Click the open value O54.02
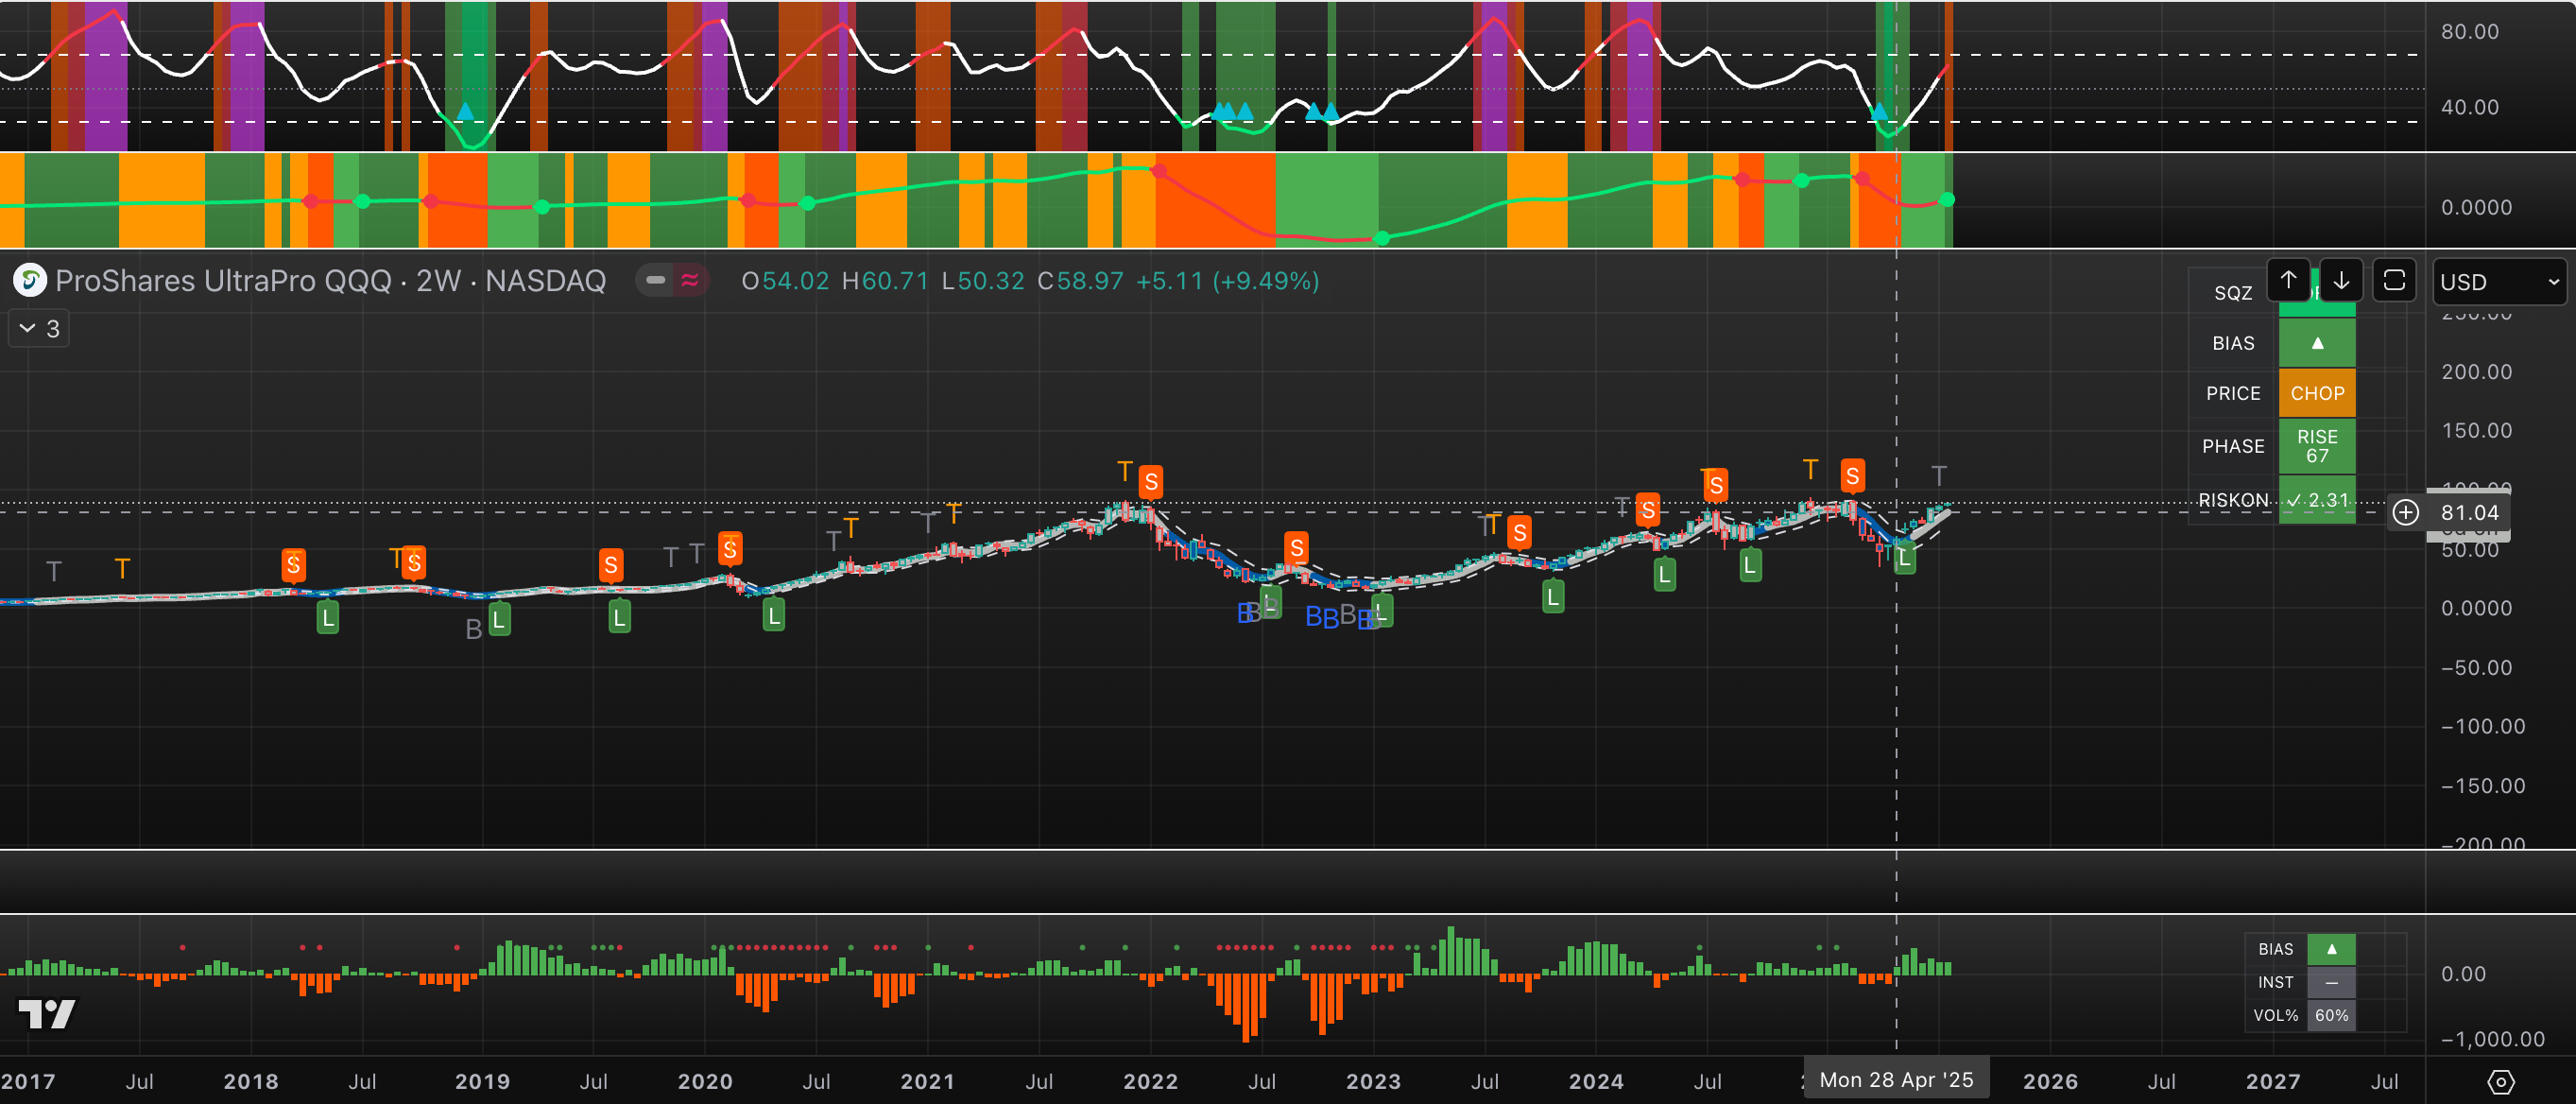The image size is (2576, 1104). [x=785, y=281]
